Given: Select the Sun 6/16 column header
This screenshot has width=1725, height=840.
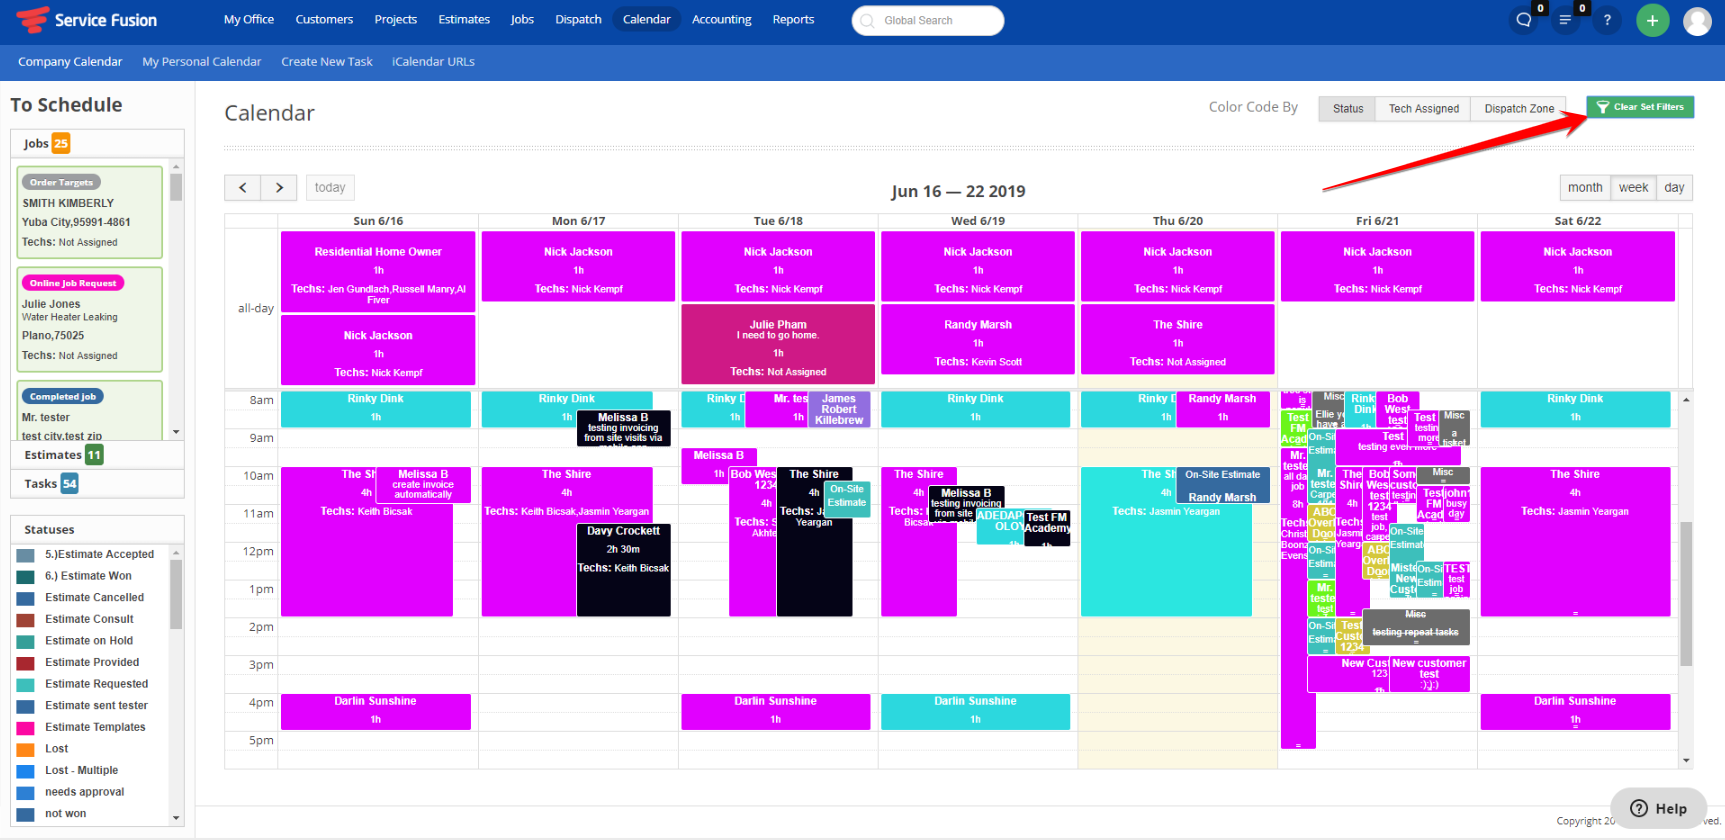Looking at the screenshot, I should coord(378,221).
